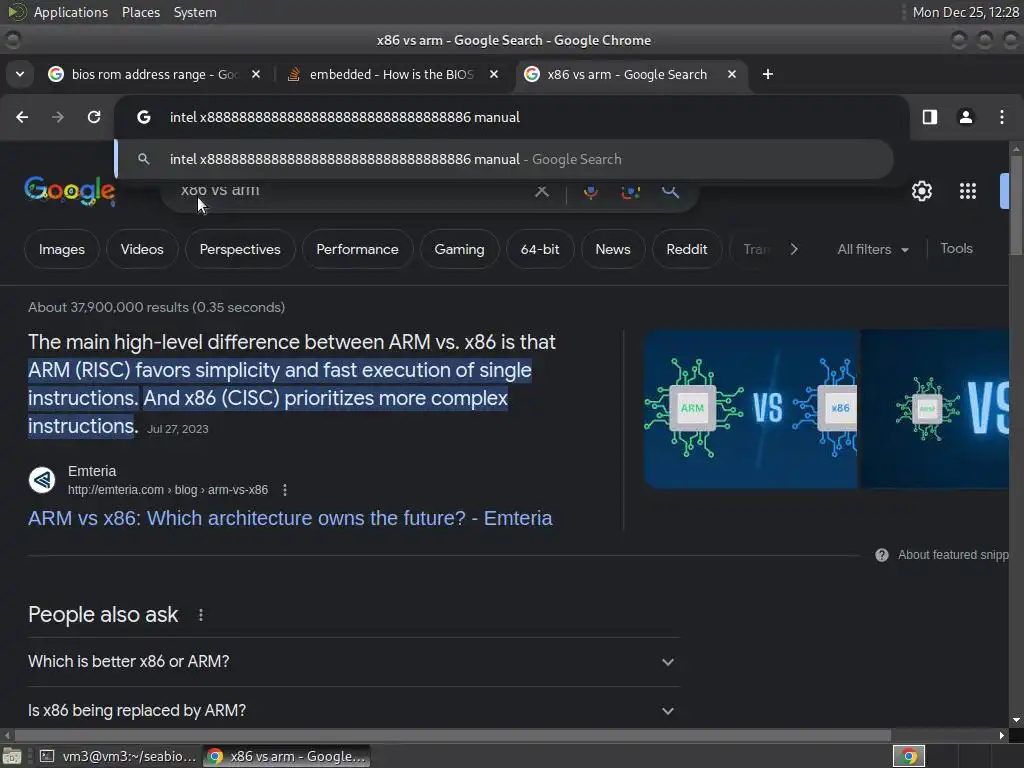Apply the Gaming filter chip
This screenshot has height=768, width=1024.
[460, 249]
